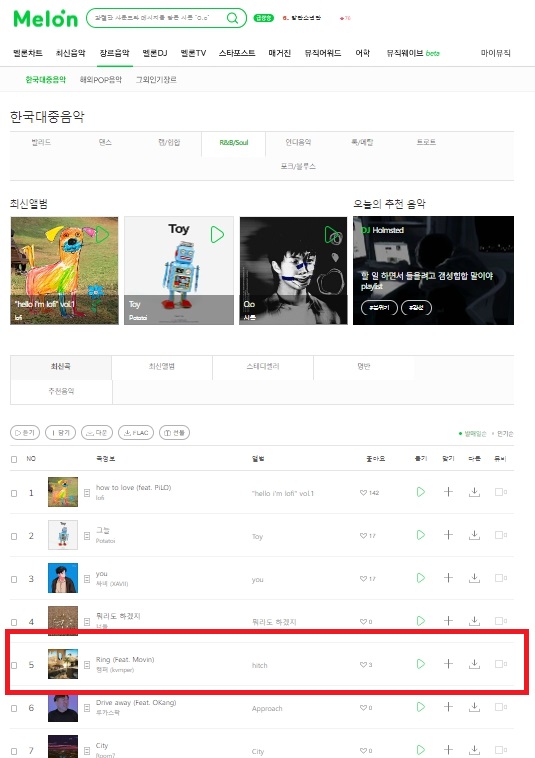Toggle the select-all checkbox beside NO
The image size is (535, 758).
pos(14,459)
